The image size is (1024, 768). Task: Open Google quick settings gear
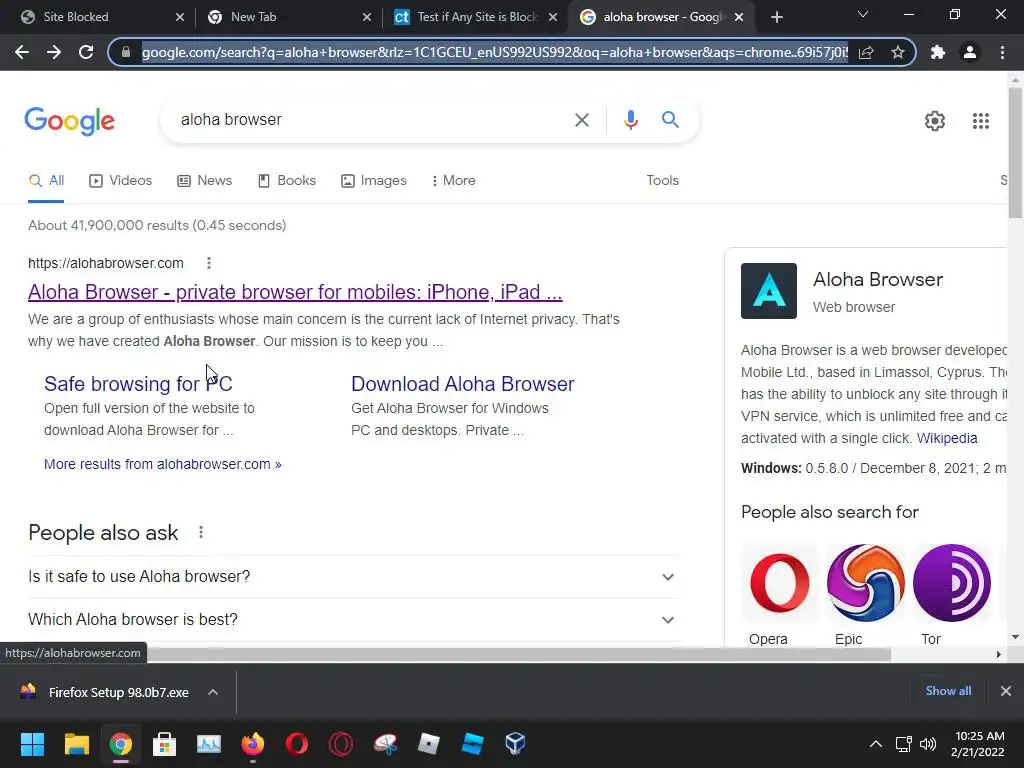pos(935,121)
